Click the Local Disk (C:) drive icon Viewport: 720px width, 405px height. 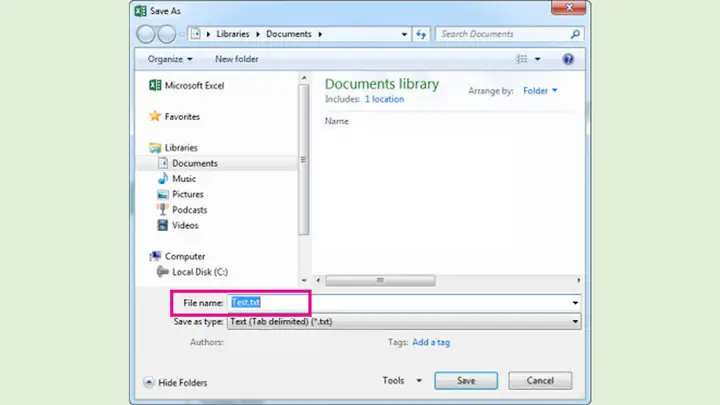163,271
